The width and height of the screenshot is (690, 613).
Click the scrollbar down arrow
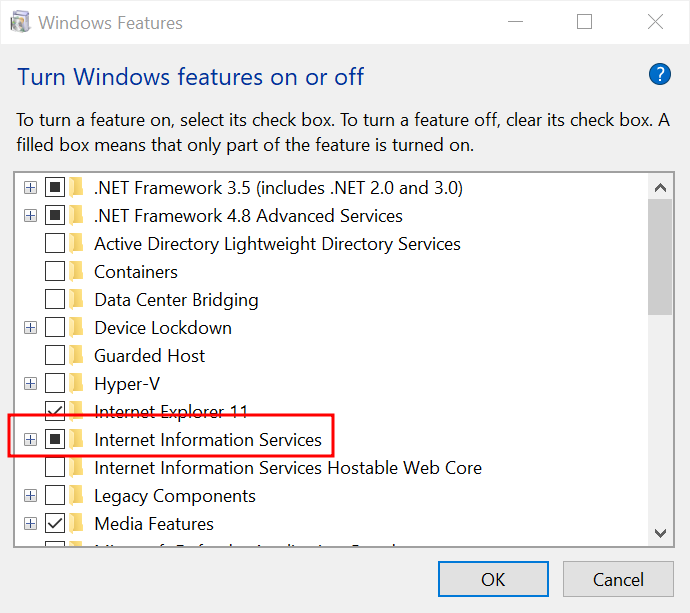(x=660, y=533)
